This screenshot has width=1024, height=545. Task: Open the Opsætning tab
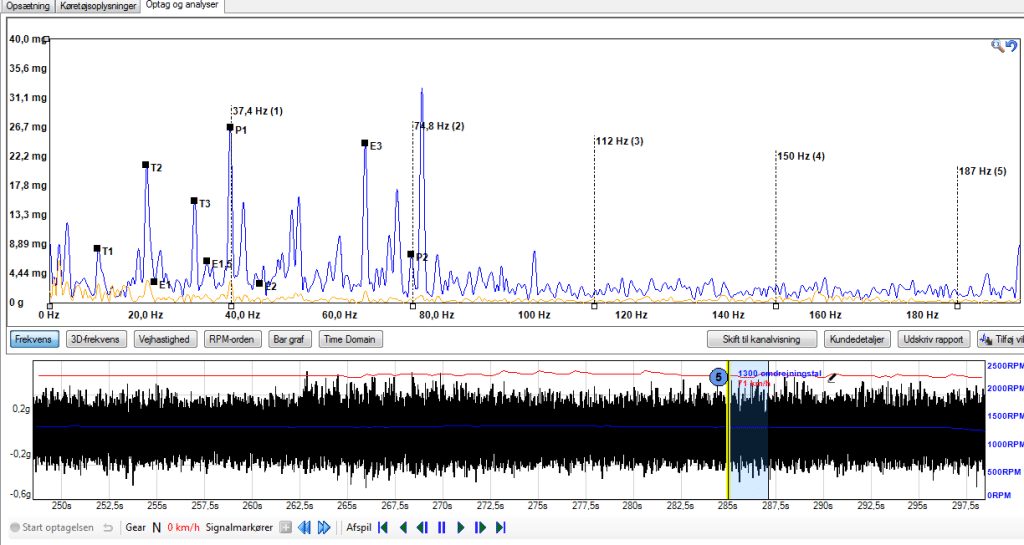pos(27,6)
